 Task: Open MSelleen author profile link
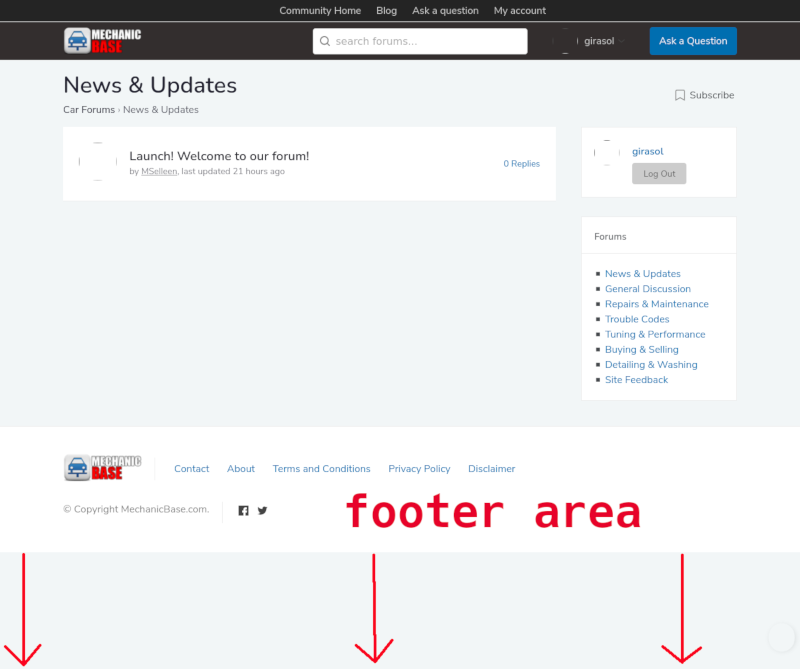159,171
